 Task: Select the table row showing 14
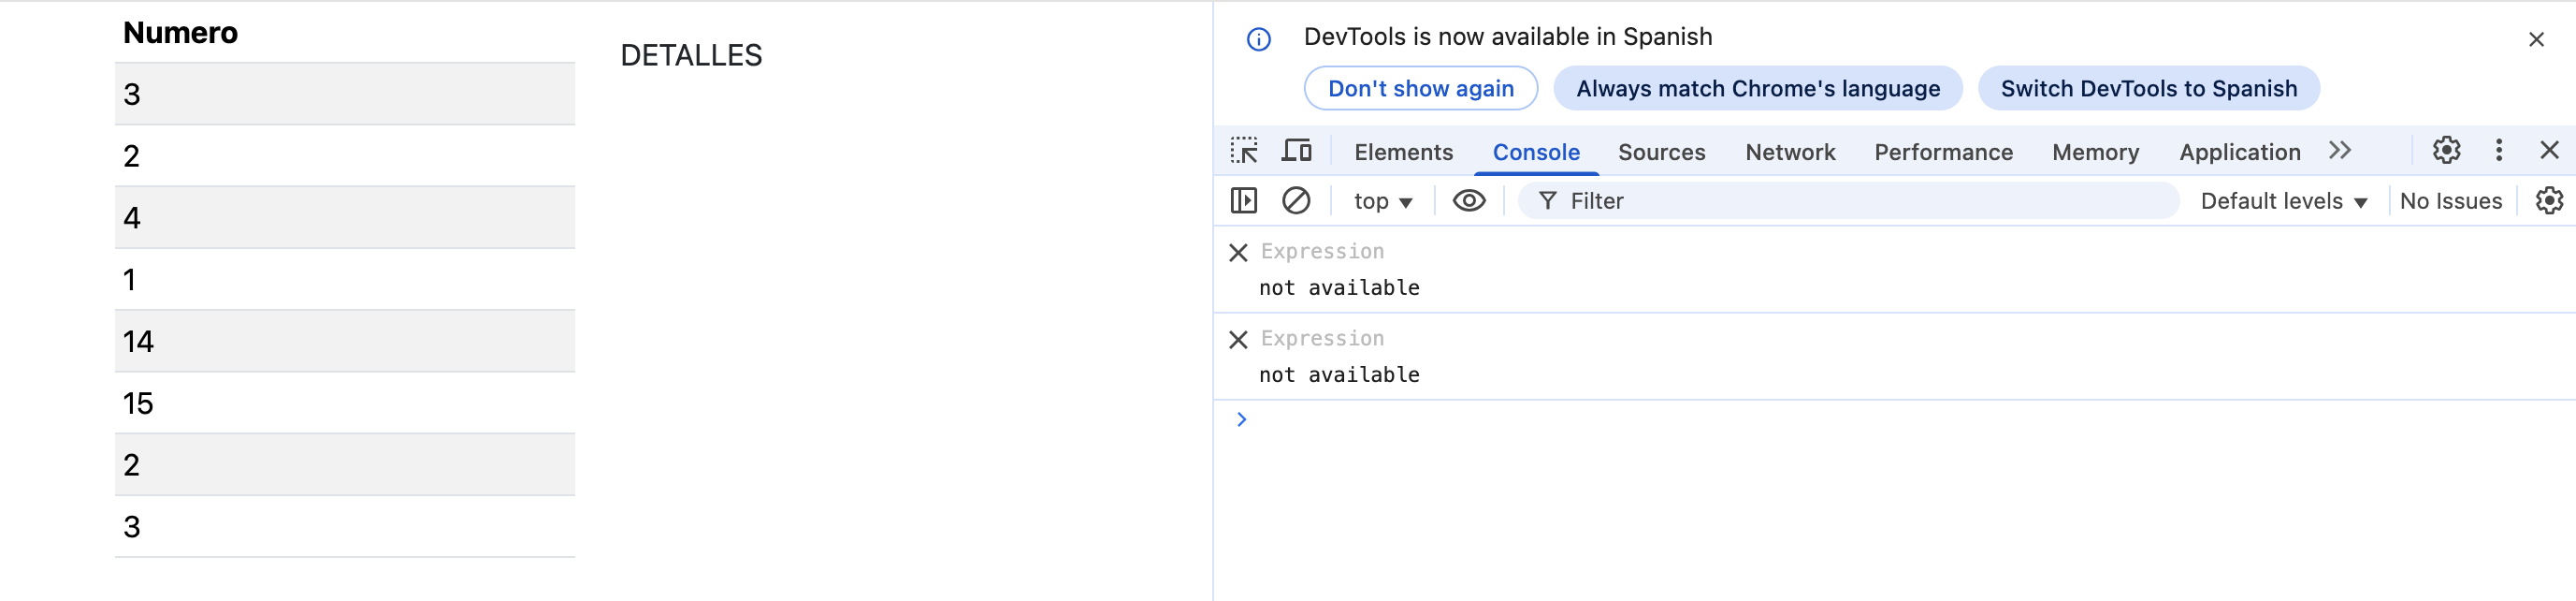tap(344, 342)
